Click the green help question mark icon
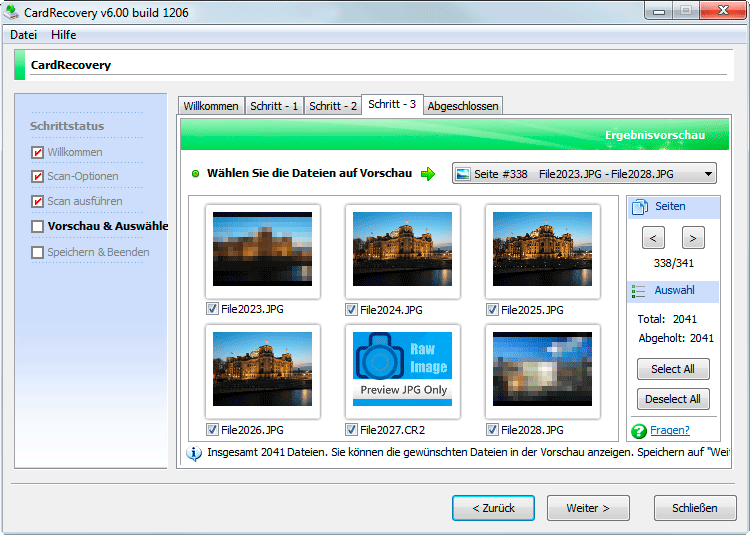The width and height of the screenshot is (750, 535). (639, 431)
